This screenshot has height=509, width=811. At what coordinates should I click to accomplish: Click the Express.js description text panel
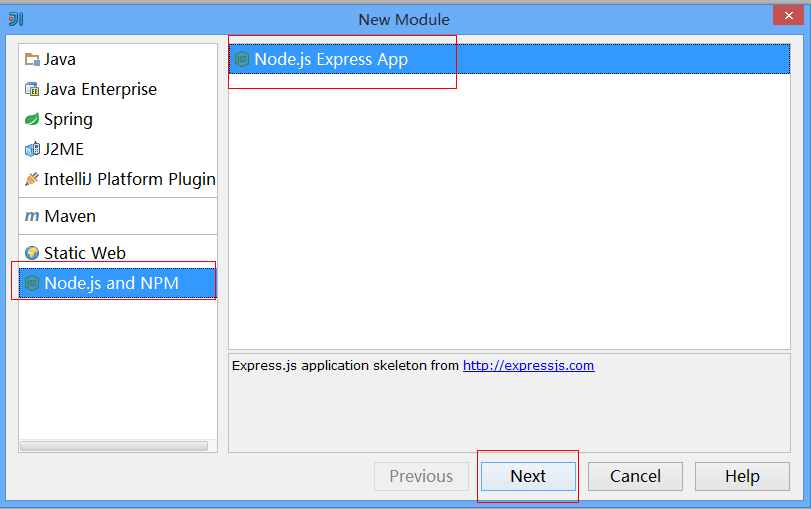point(509,410)
